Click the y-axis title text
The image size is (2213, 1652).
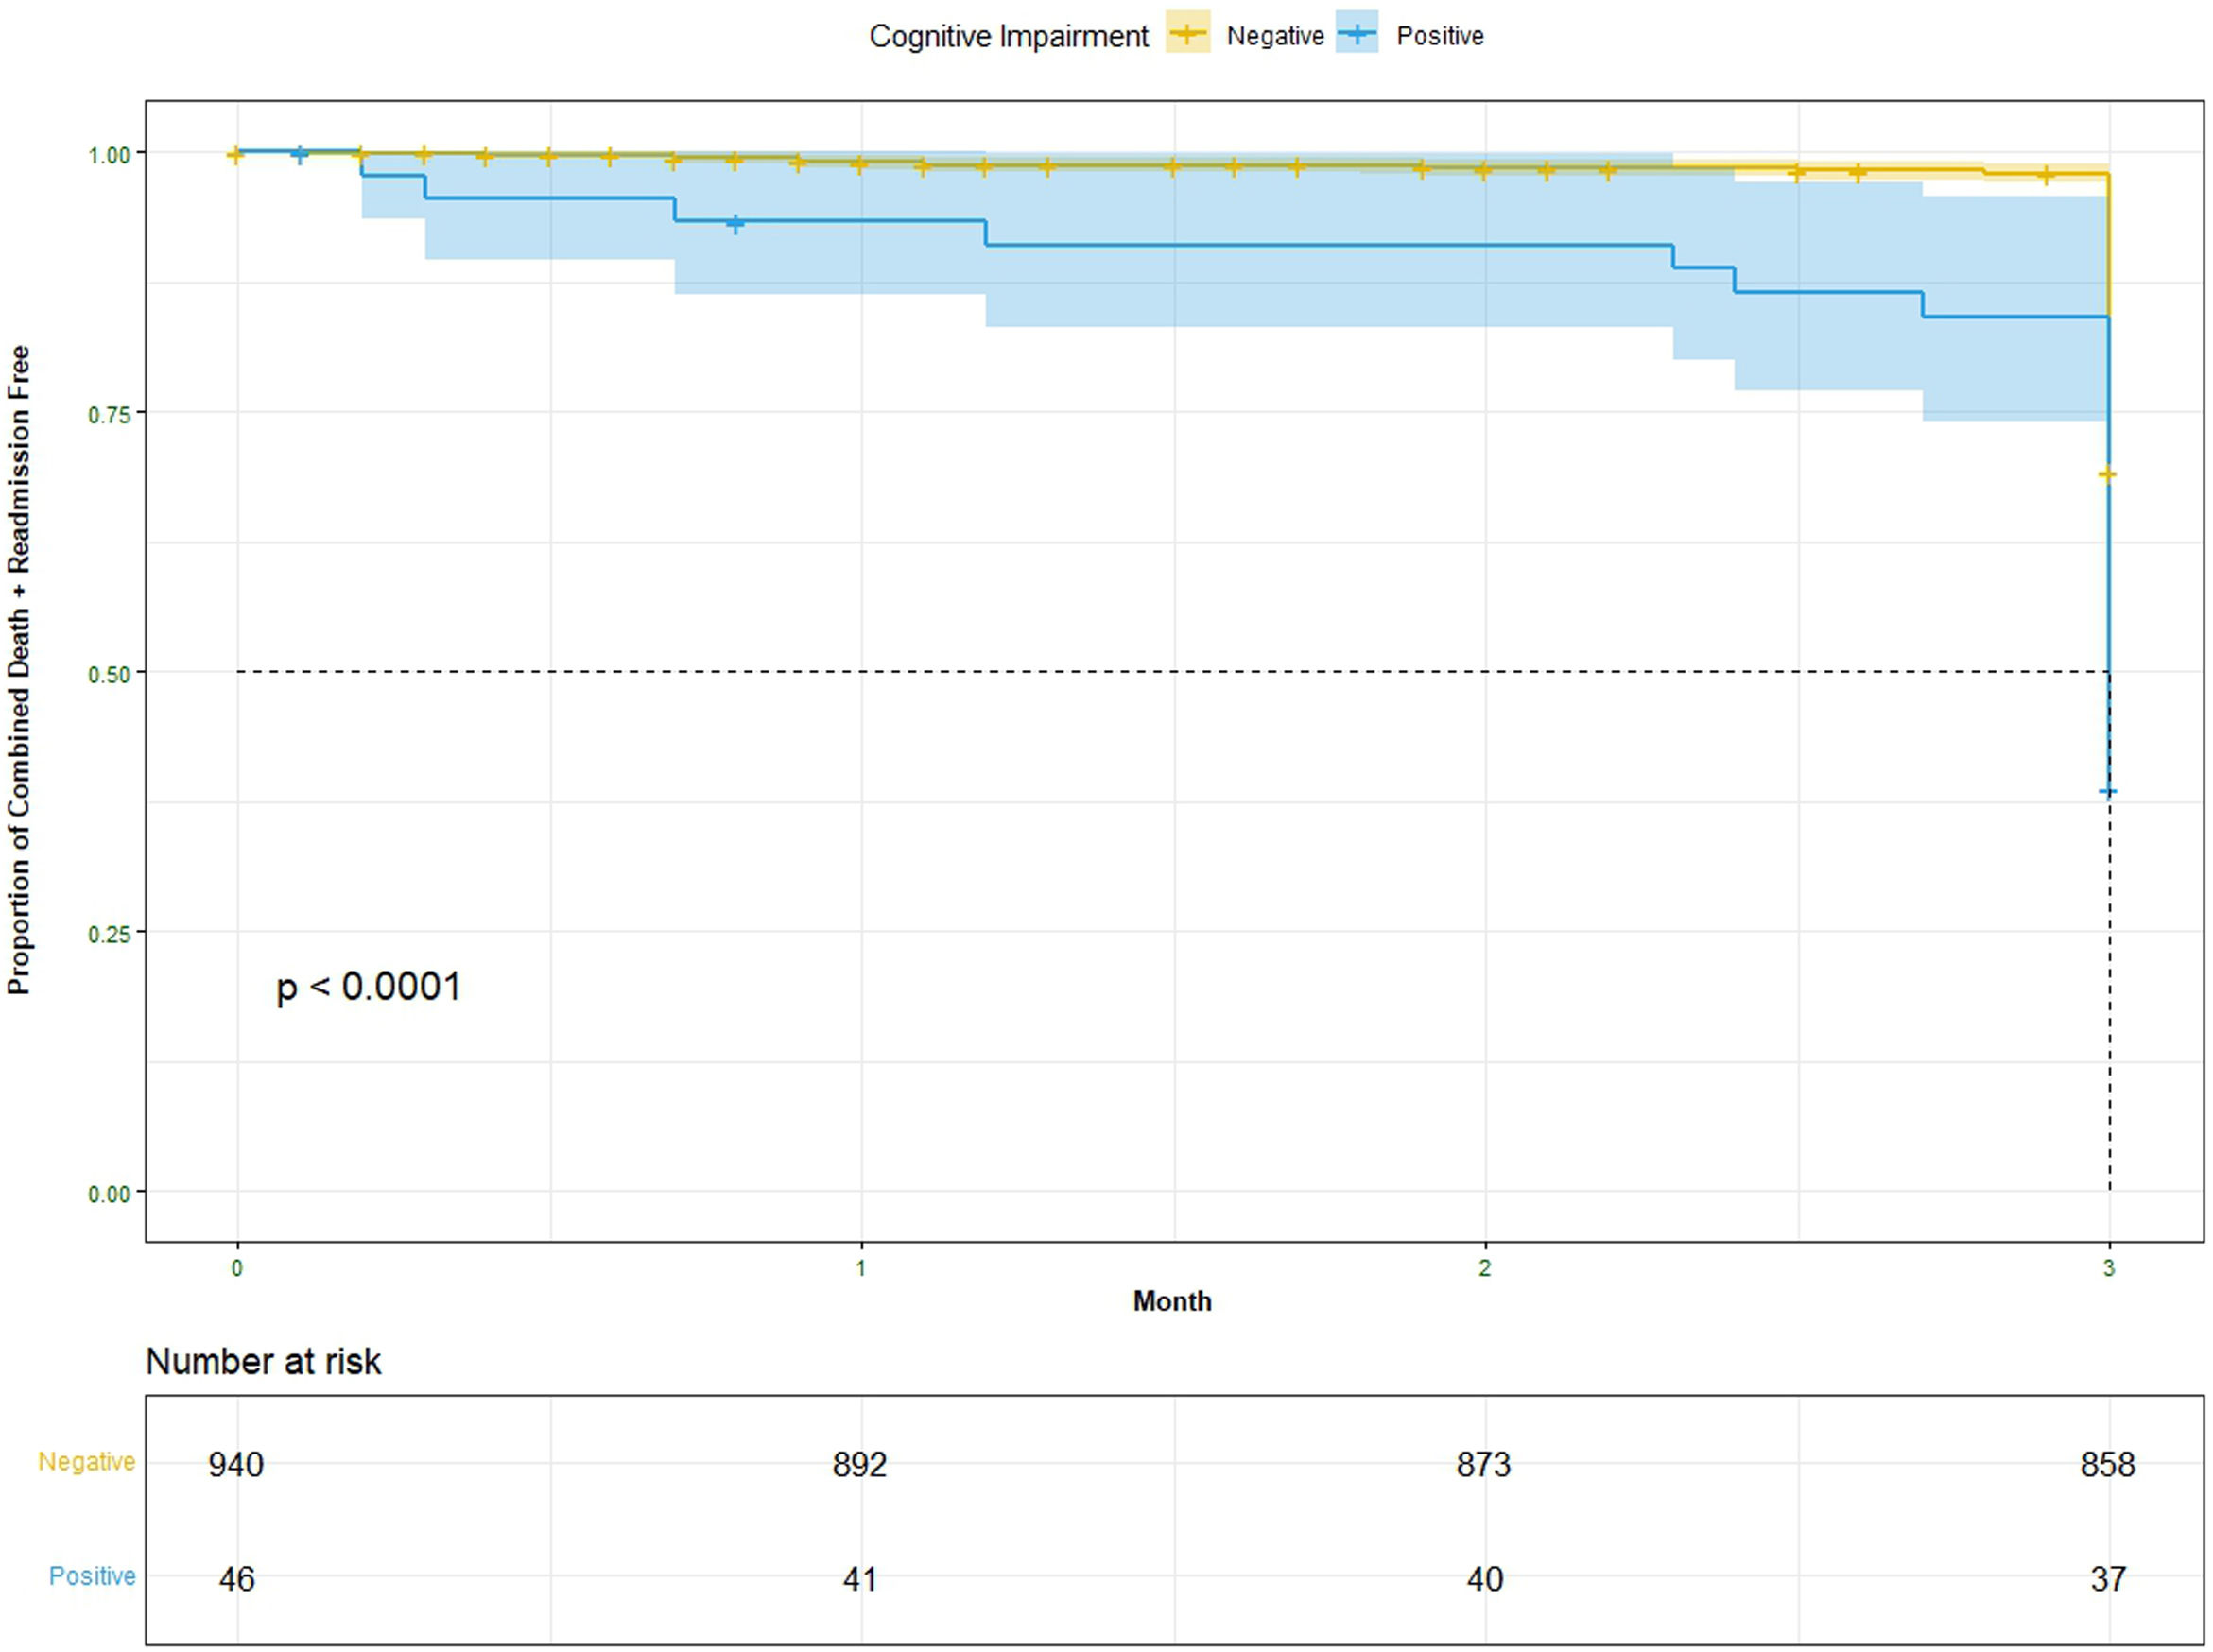point(19,670)
